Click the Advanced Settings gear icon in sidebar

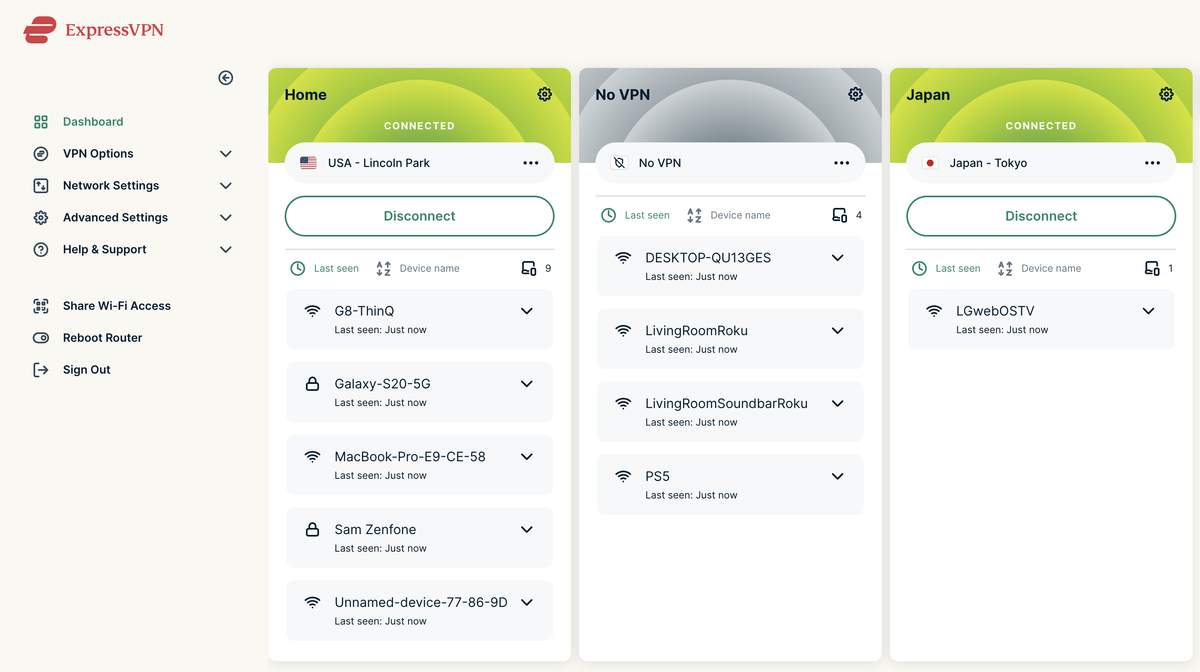[41, 218]
